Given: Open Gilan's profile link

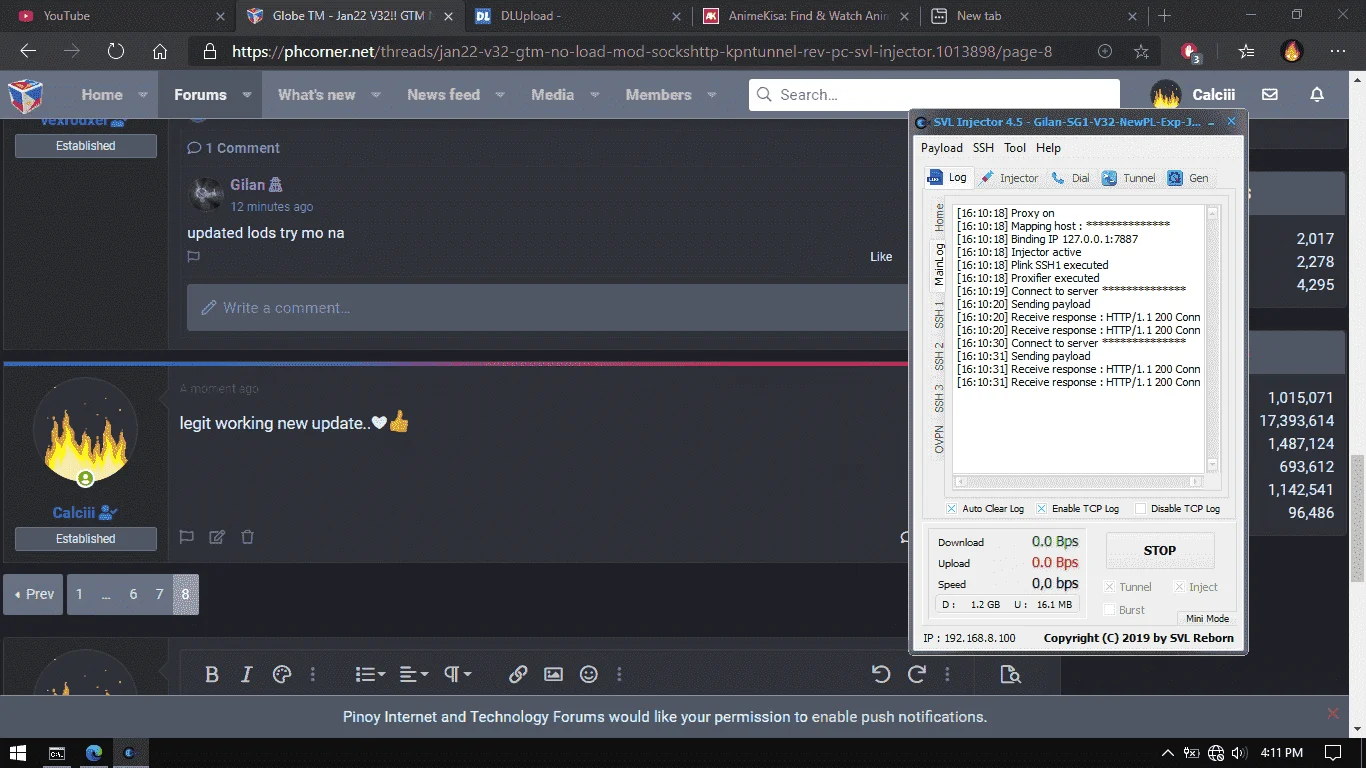Looking at the screenshot, I should coord(247,184).
